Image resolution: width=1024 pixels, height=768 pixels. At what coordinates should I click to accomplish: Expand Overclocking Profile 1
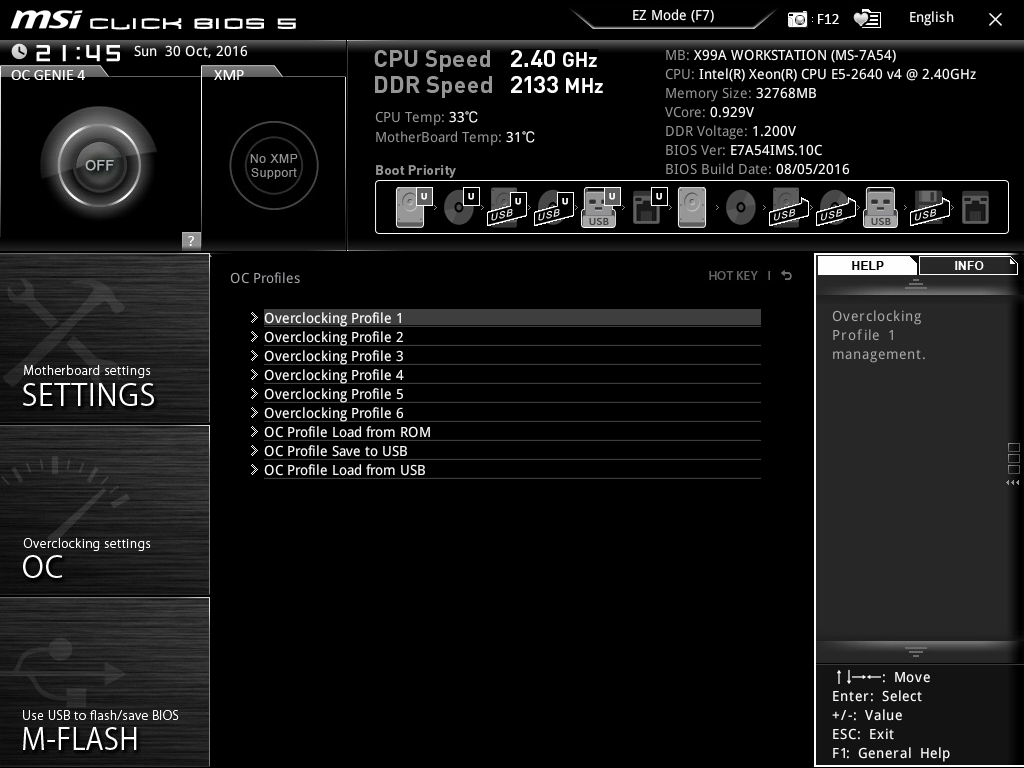[x=512, y=318]
